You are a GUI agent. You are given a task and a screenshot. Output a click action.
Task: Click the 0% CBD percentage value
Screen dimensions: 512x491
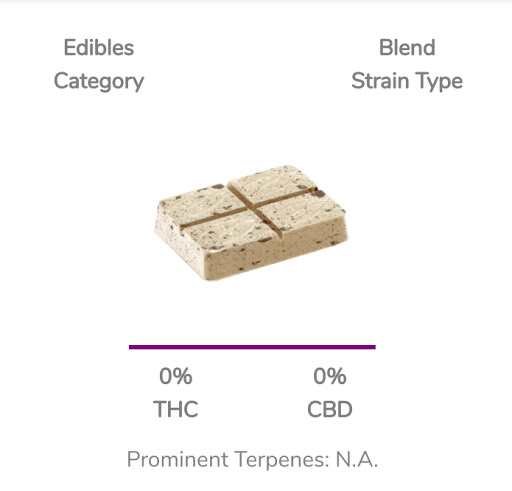coord(330,376)
